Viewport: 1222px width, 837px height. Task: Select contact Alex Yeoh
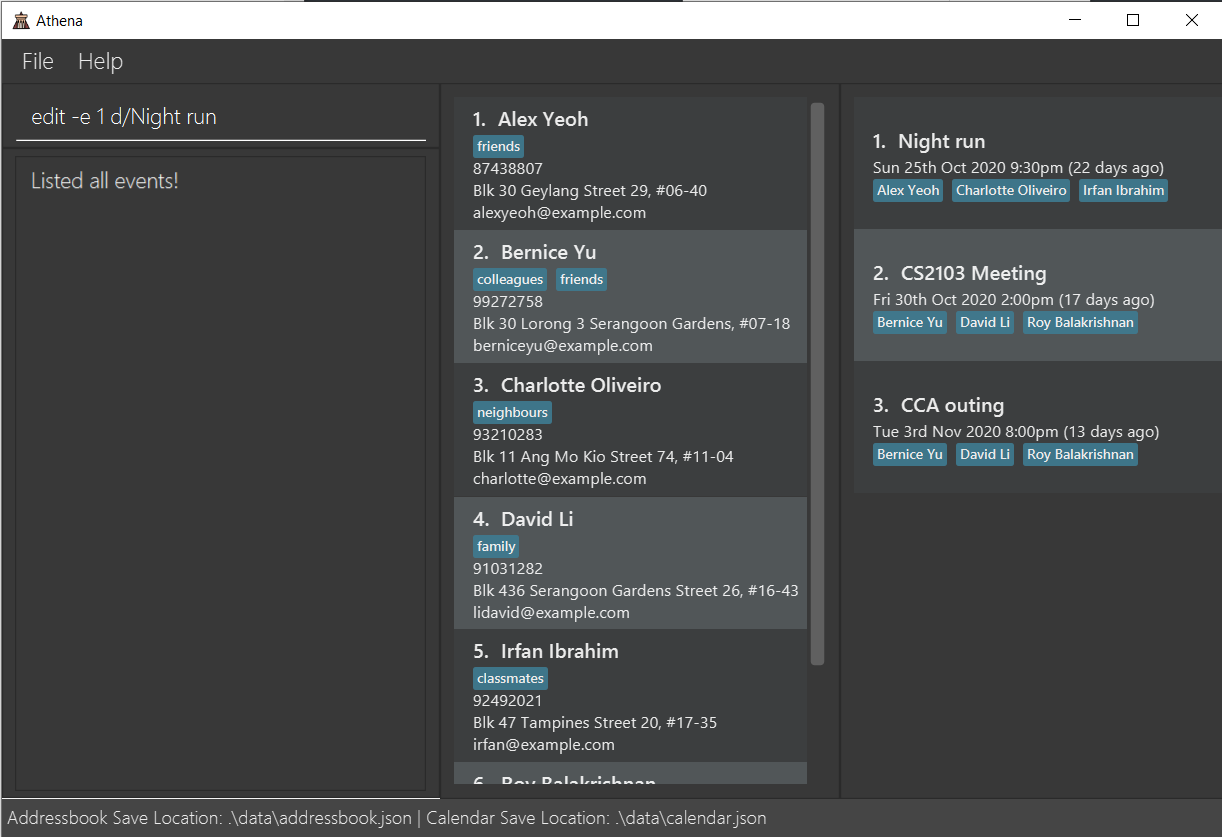pyautogui.click(x=630, y=164)
